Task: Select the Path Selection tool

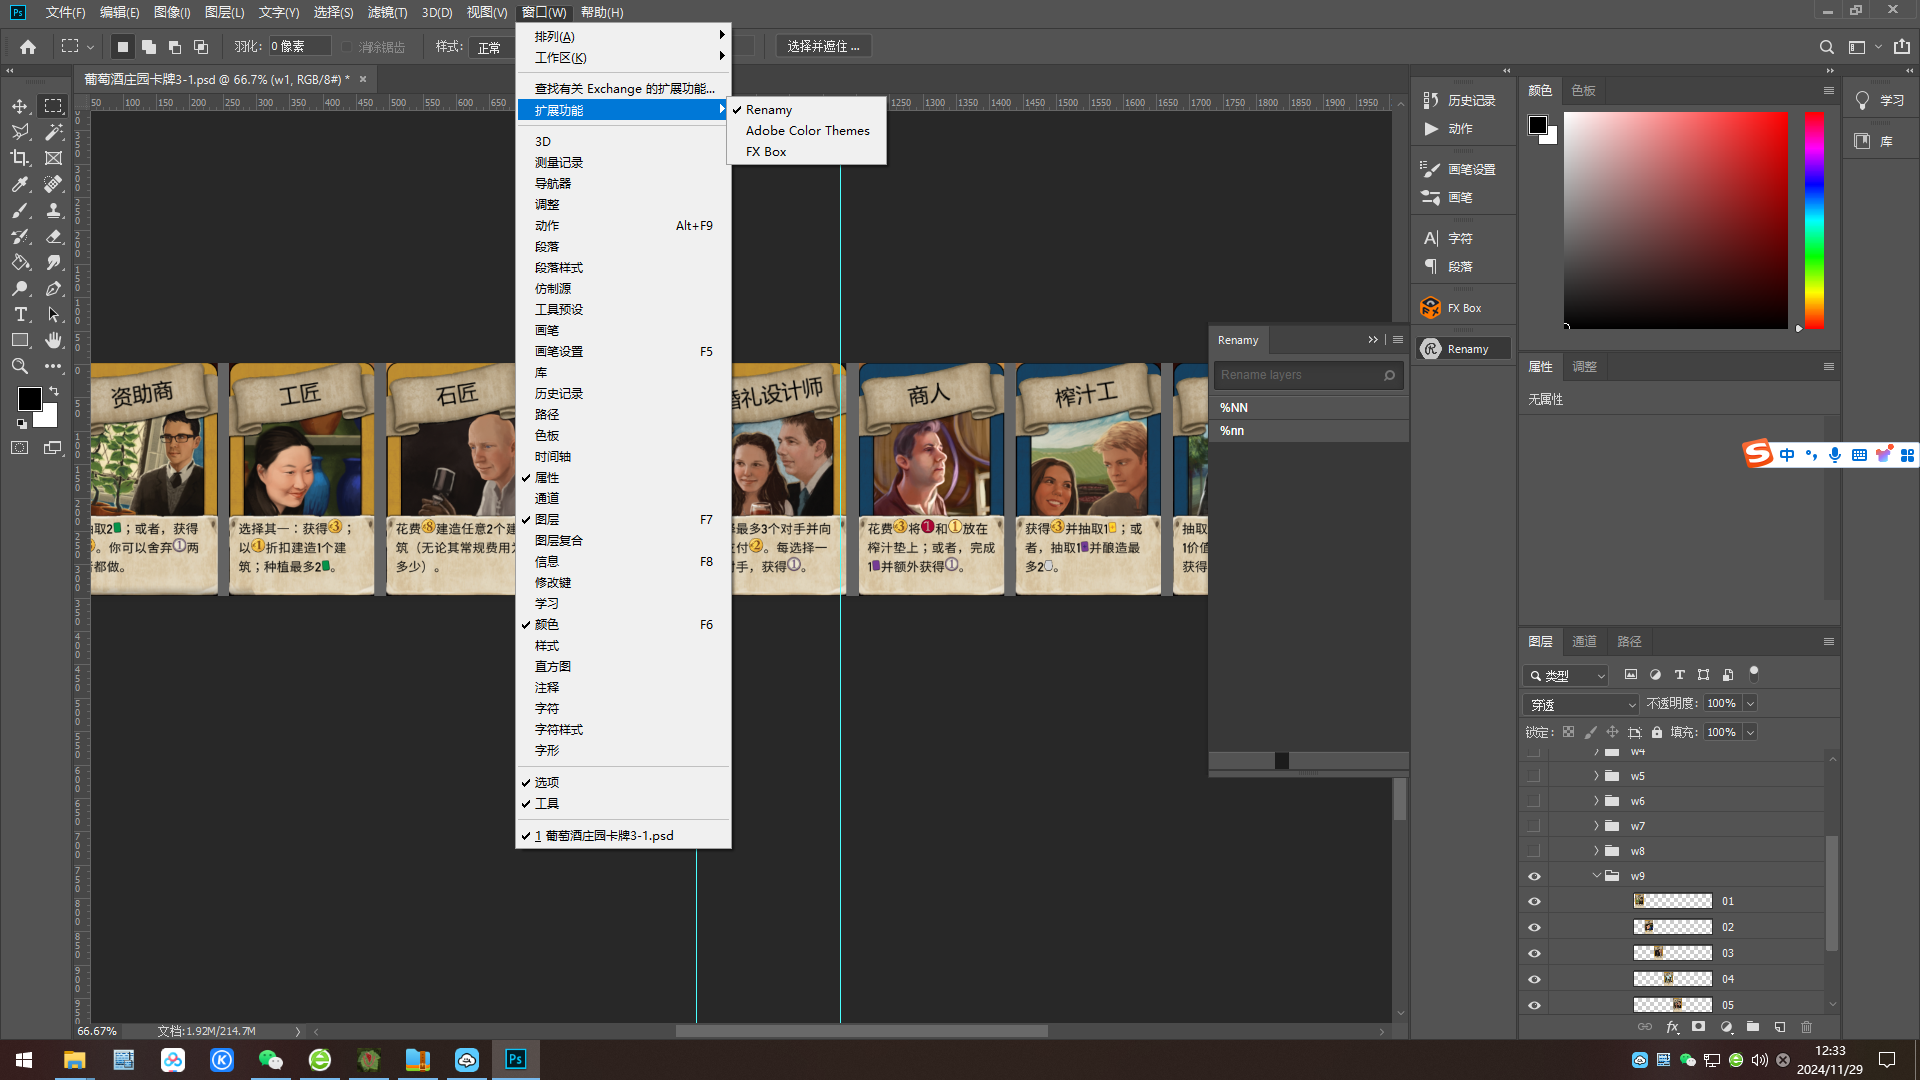Action: [53, 314]
